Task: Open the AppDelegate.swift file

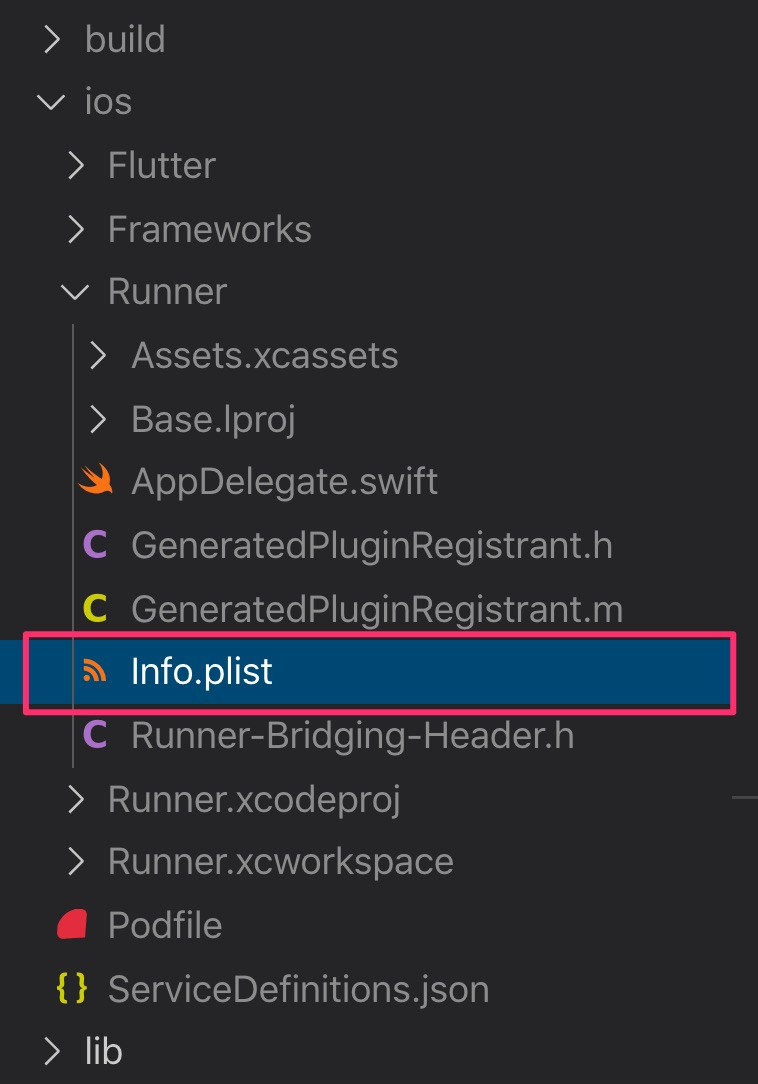Action: (284, 482)
